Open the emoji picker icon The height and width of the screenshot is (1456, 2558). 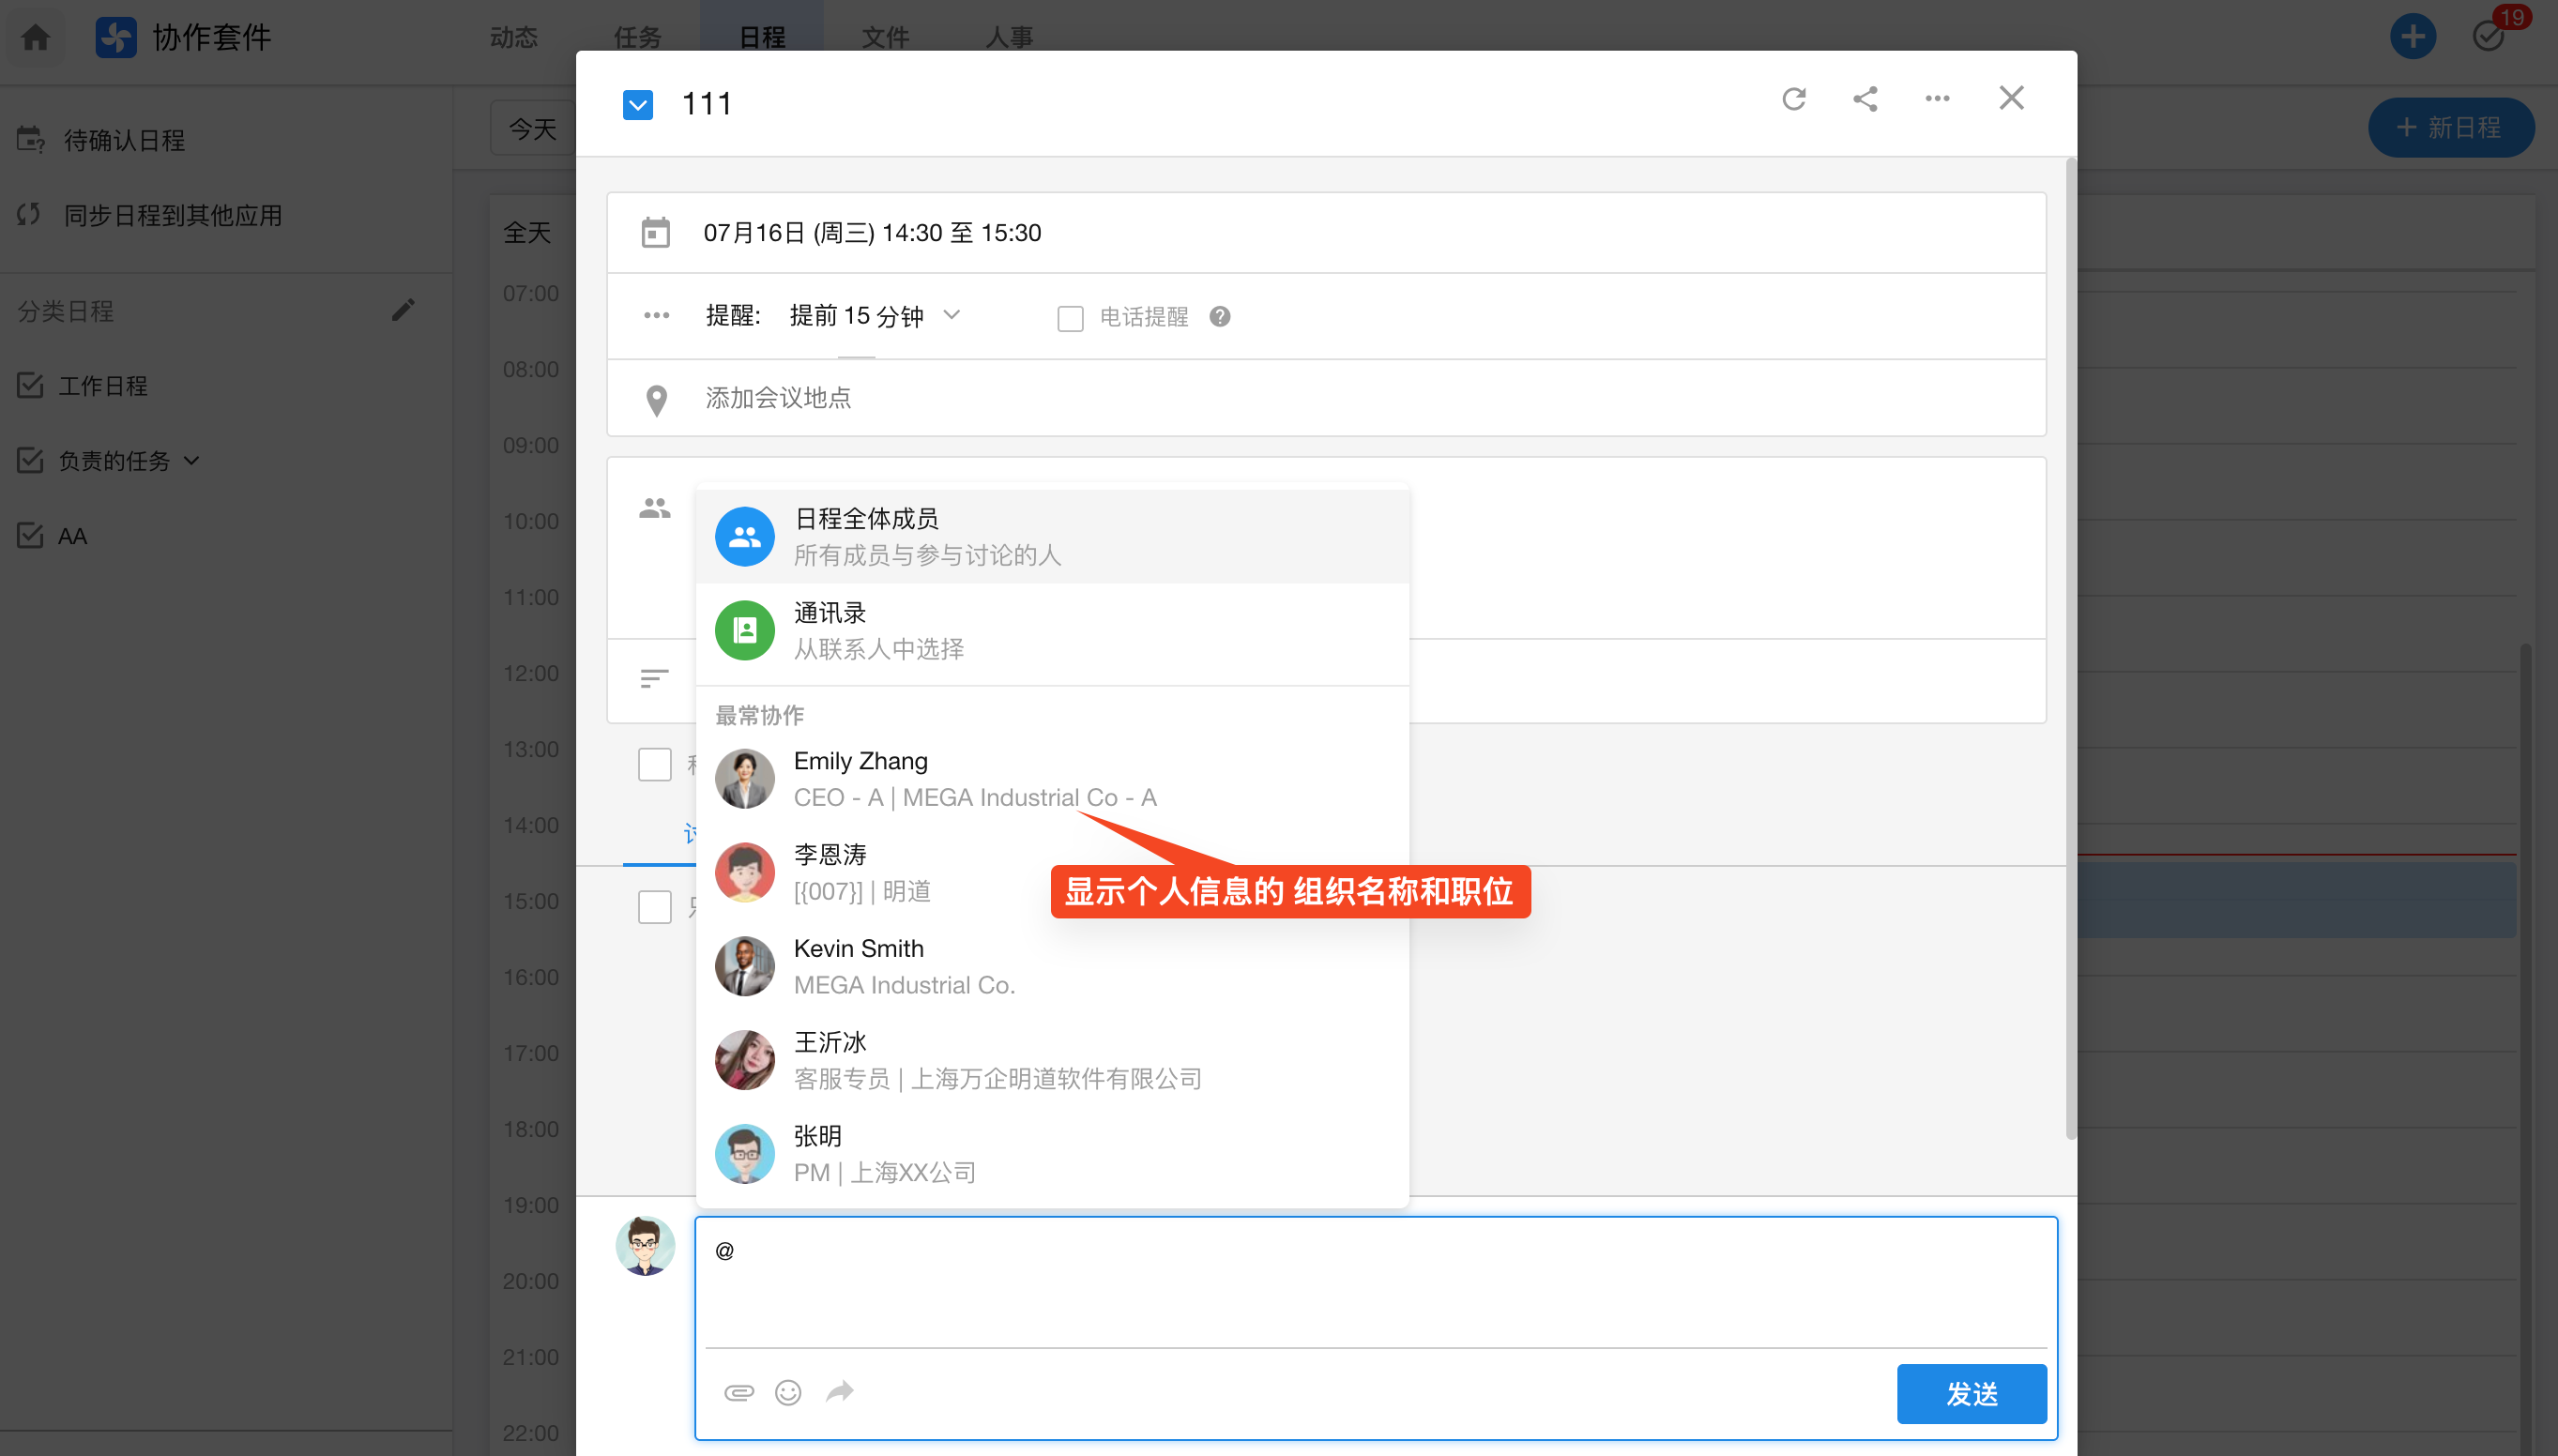click(x=788, y=1392)
